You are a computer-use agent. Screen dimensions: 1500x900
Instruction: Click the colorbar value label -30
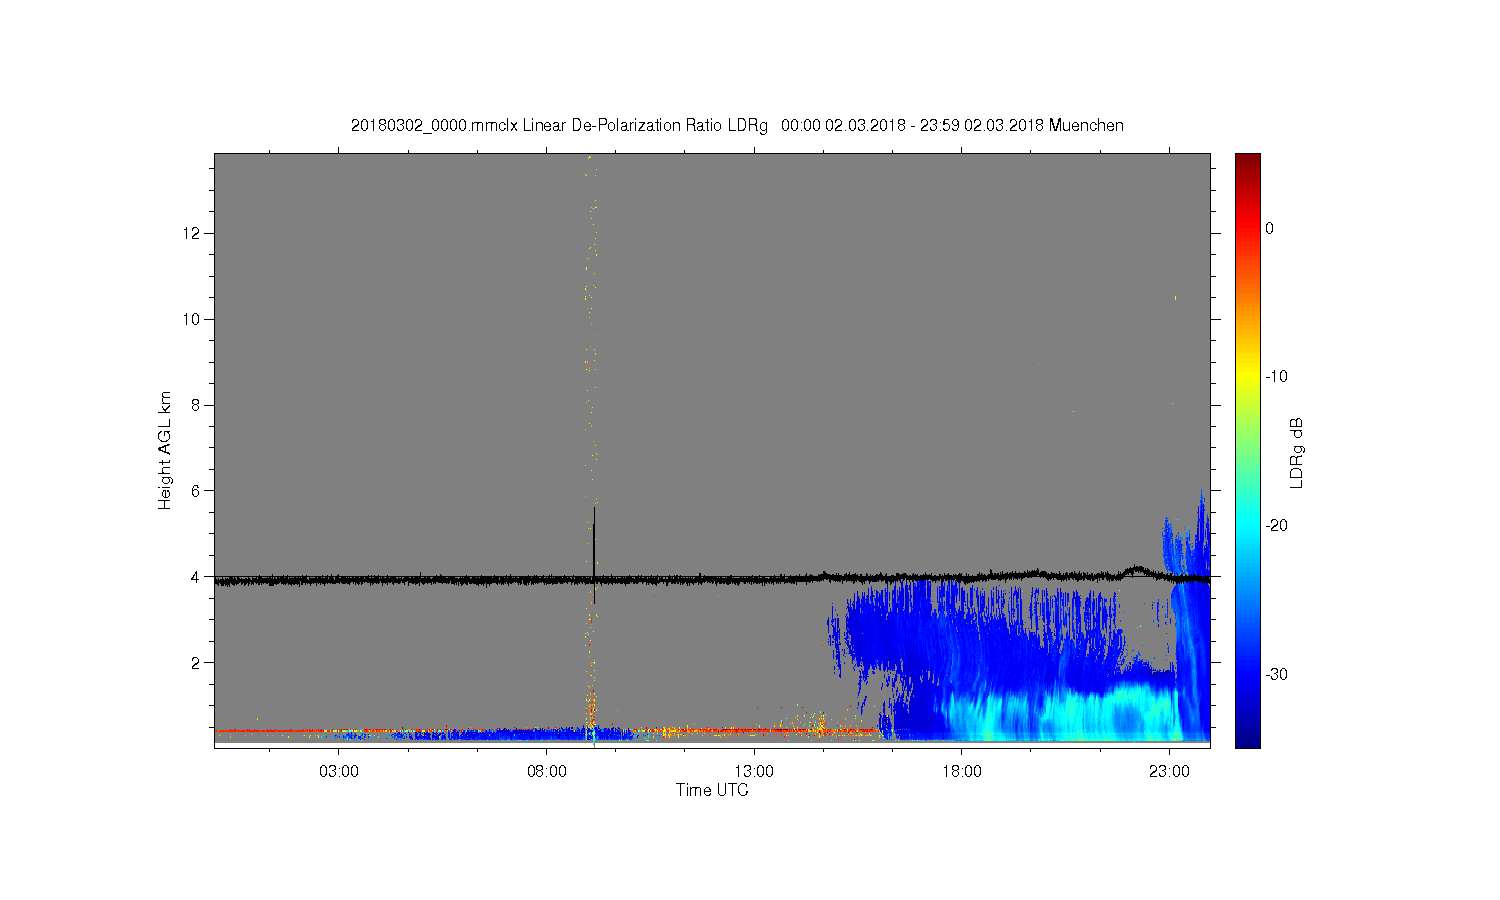(1275, 675)
